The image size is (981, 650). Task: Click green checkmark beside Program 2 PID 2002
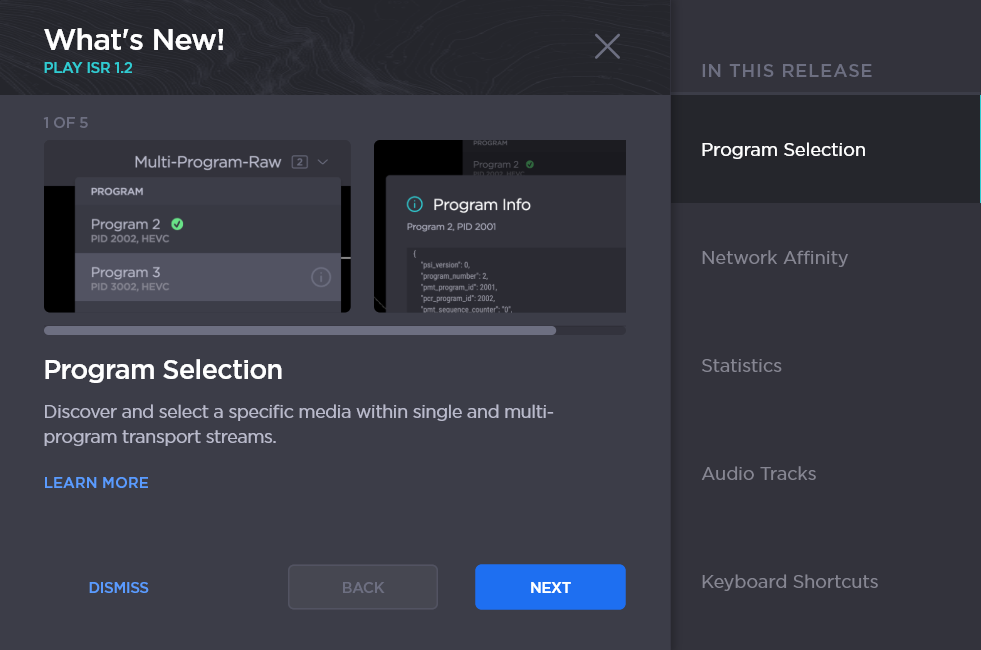[x=177, y=224]
